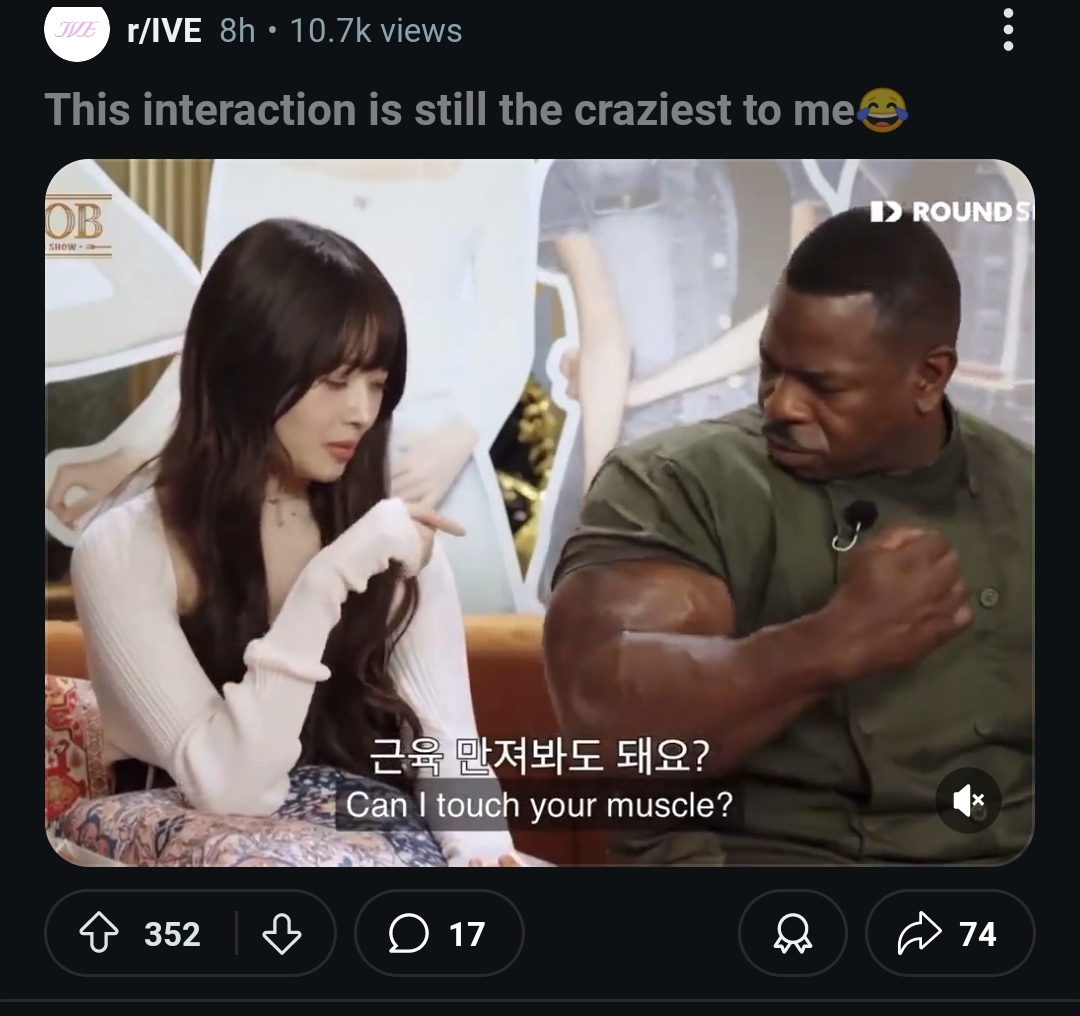Click the 10.7k views label
Screen dimensions: 1080x1016
pyautogui.click(x=376, y=31)
